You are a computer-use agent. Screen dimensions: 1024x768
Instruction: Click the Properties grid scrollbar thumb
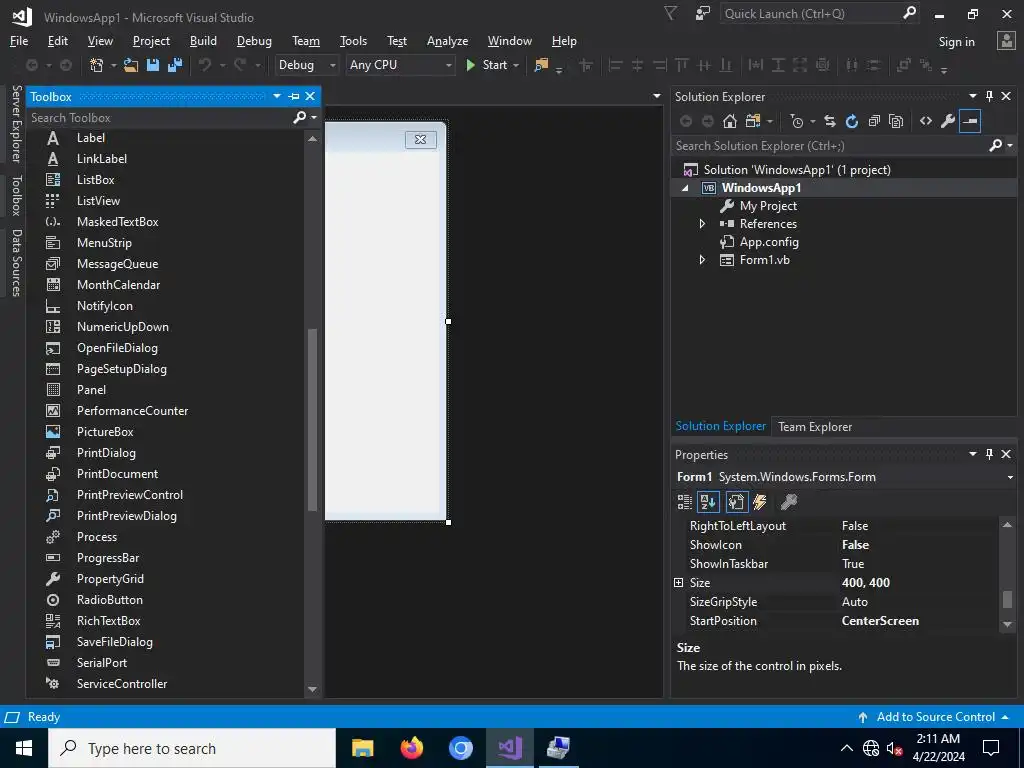click(x=1007, y=599)
